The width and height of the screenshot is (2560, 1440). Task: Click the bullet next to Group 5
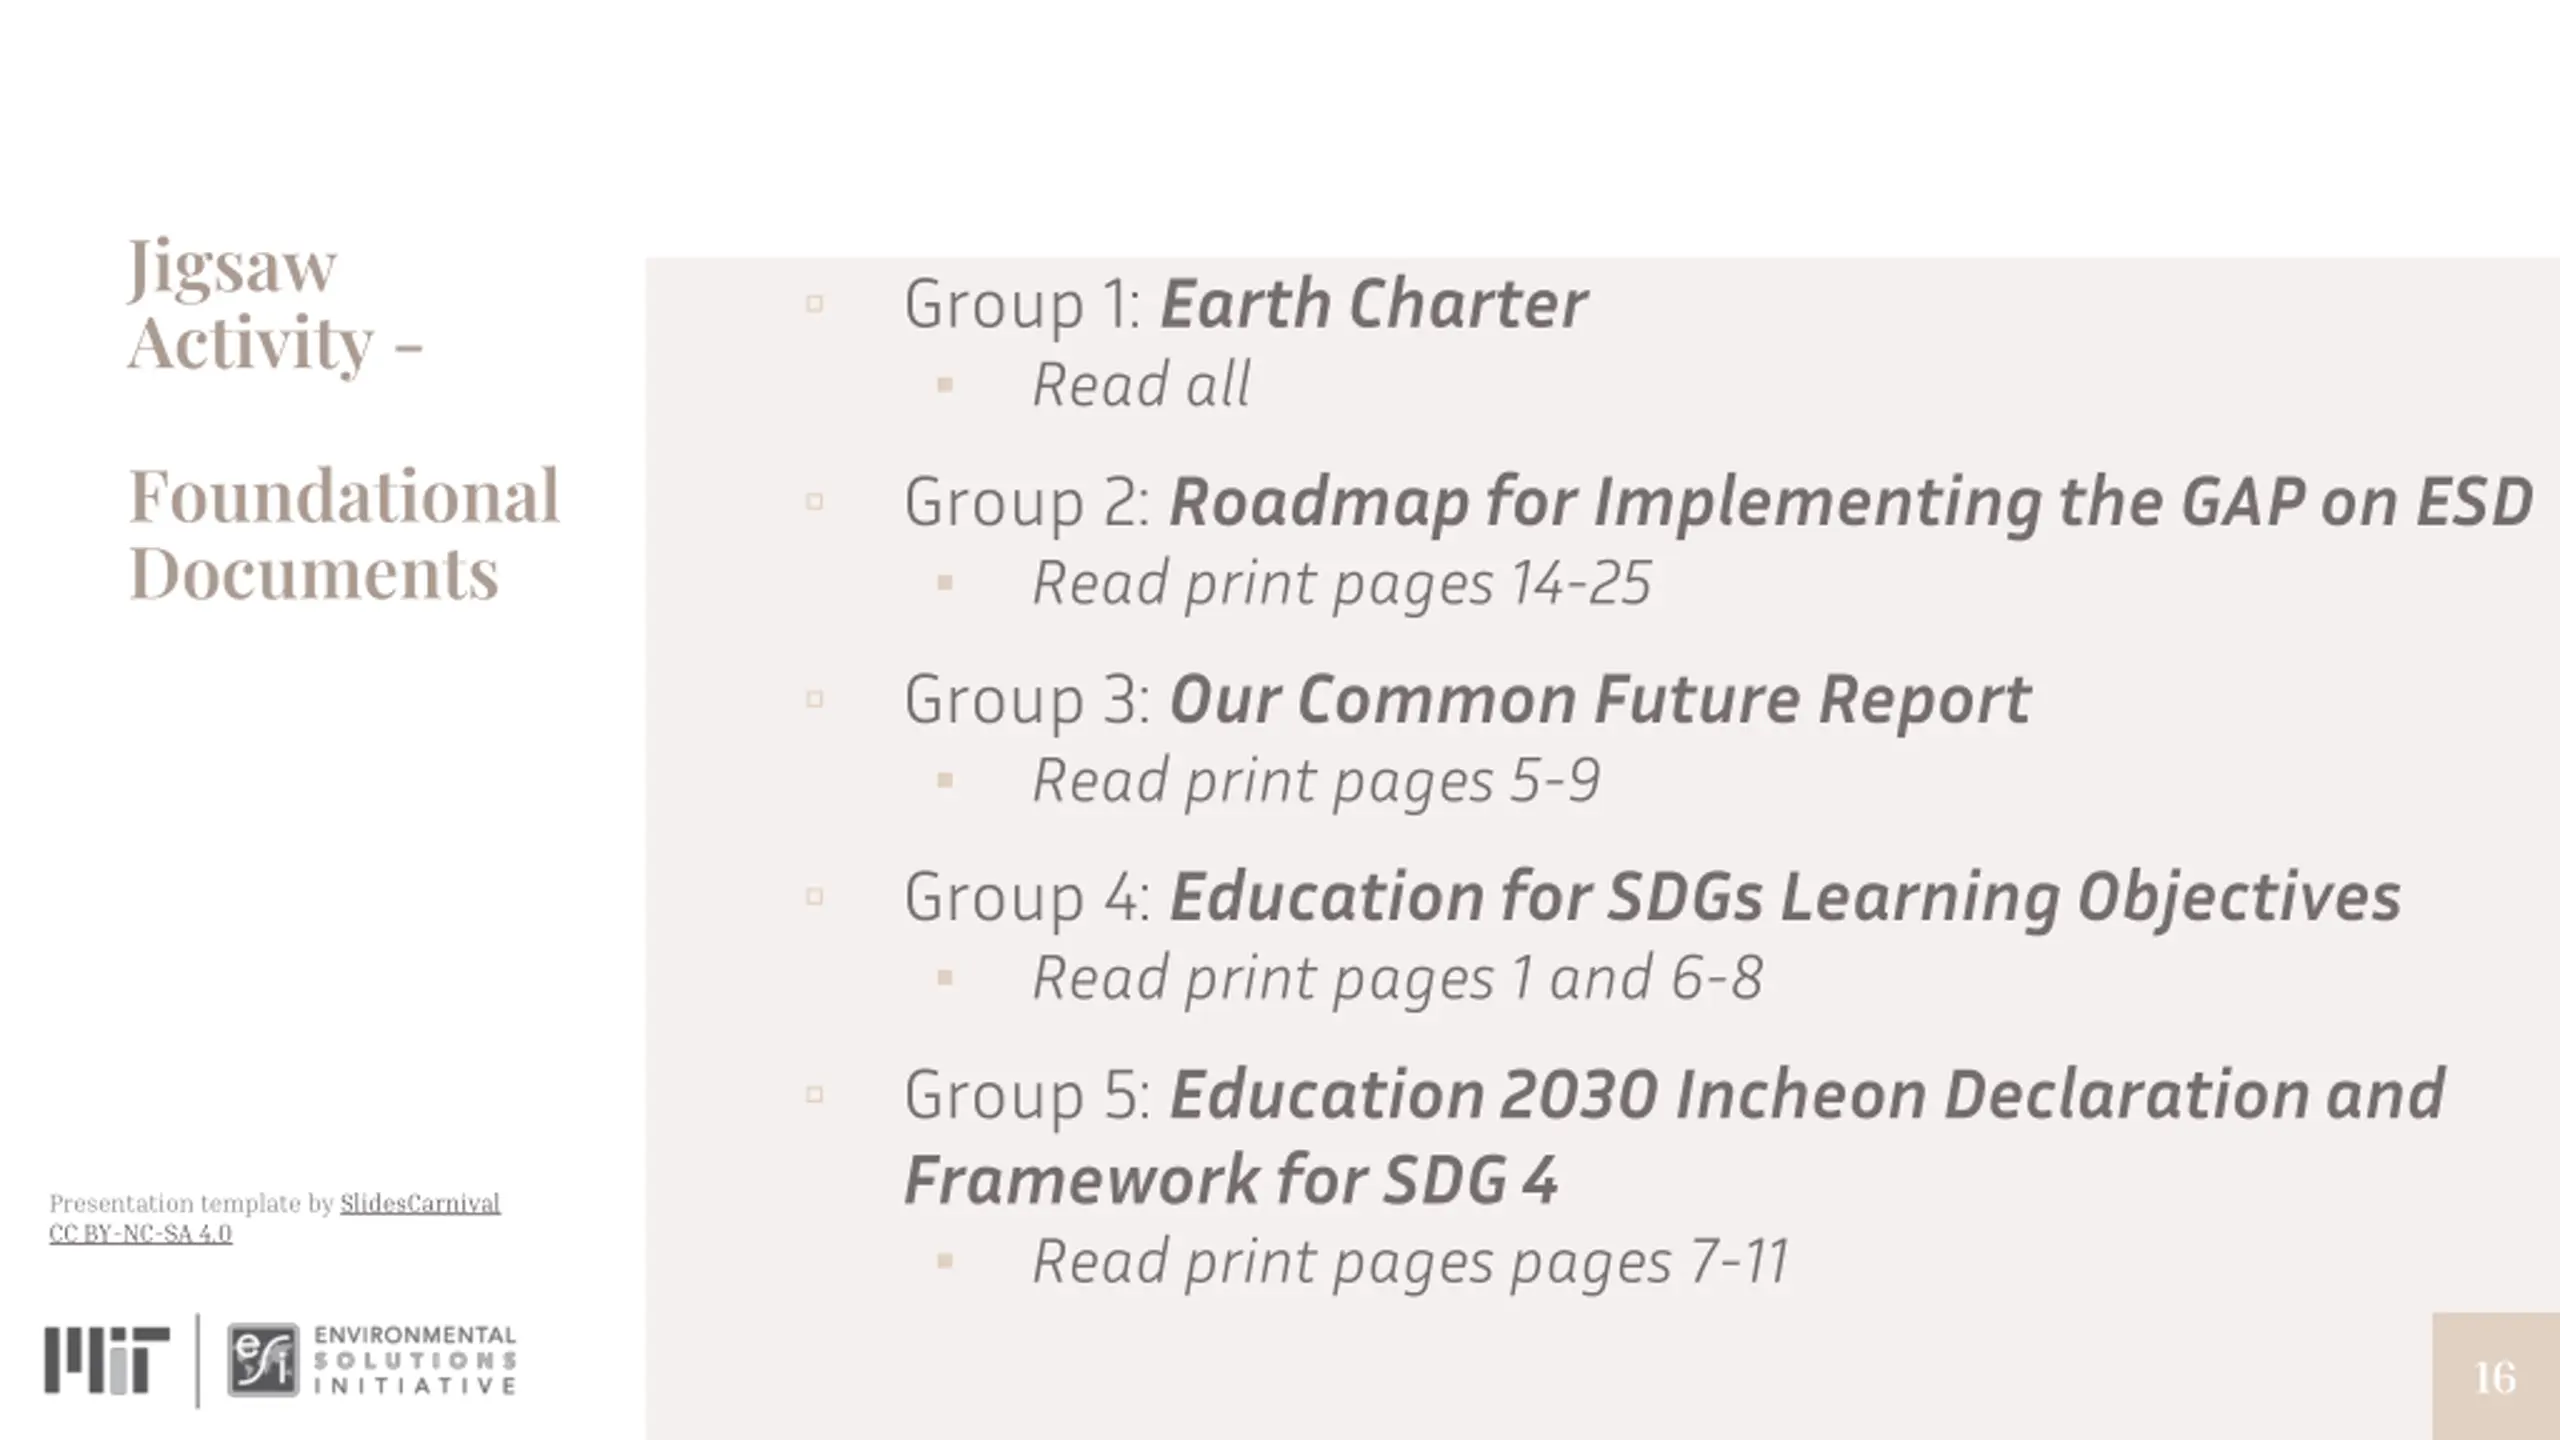[815, 1094]
